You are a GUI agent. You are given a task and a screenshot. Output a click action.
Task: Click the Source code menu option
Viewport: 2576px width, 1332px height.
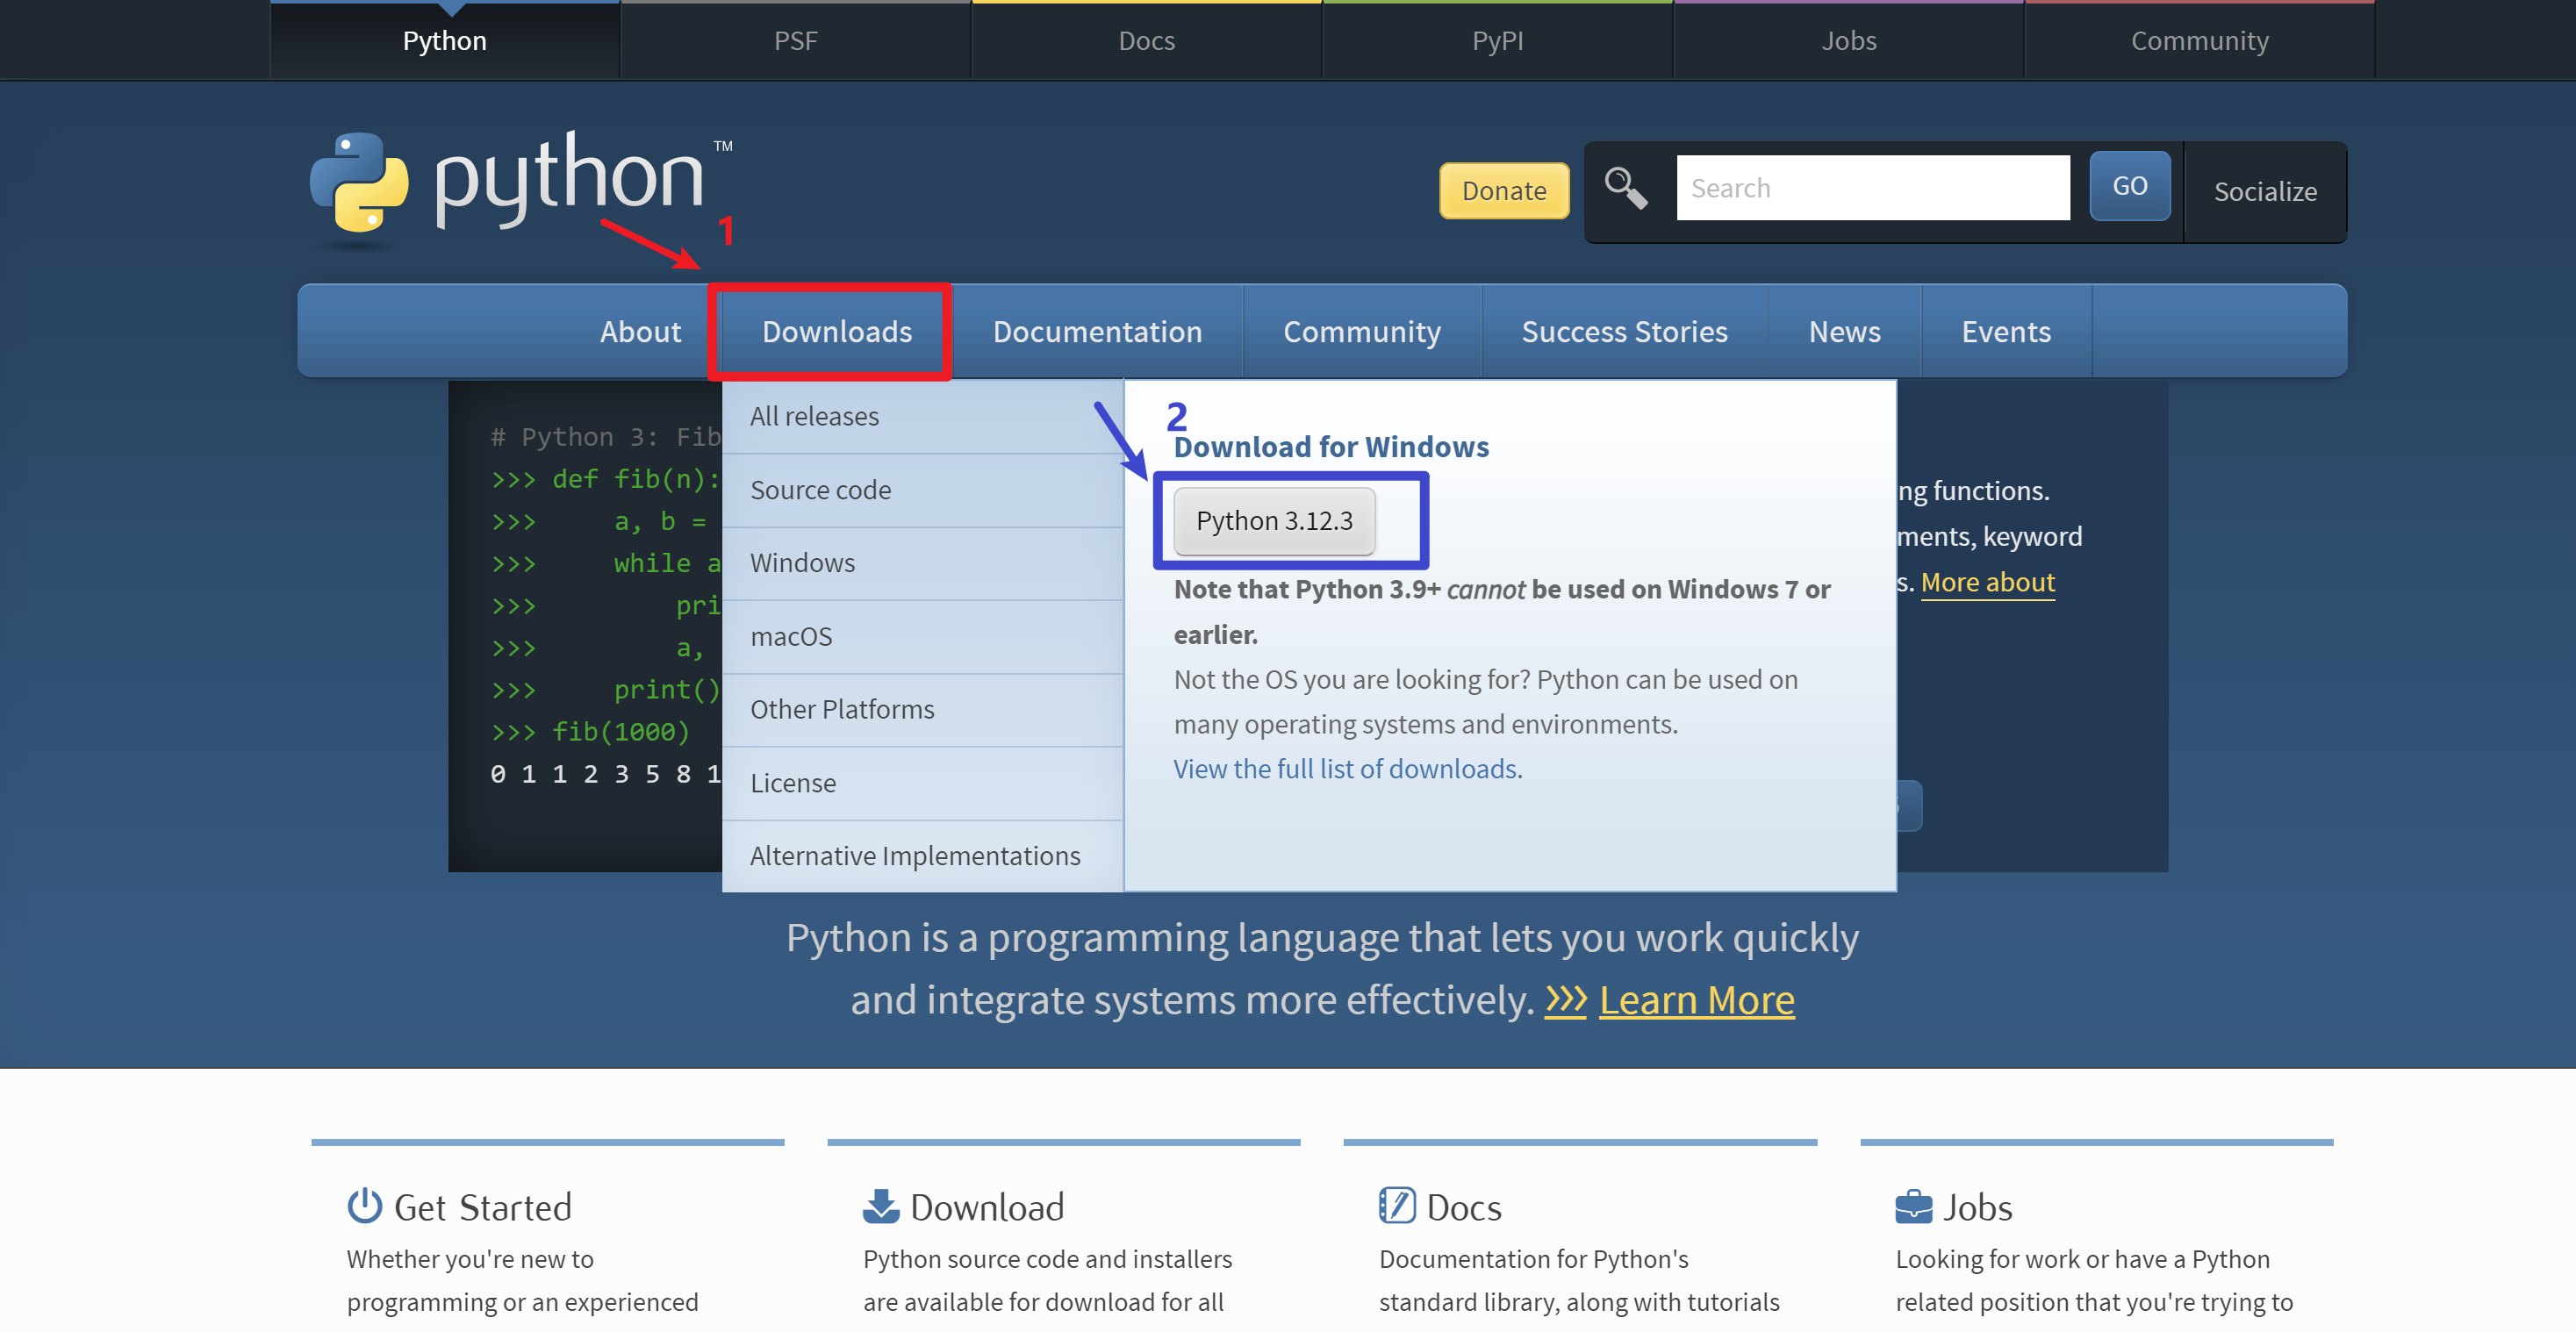click(821, 488)
